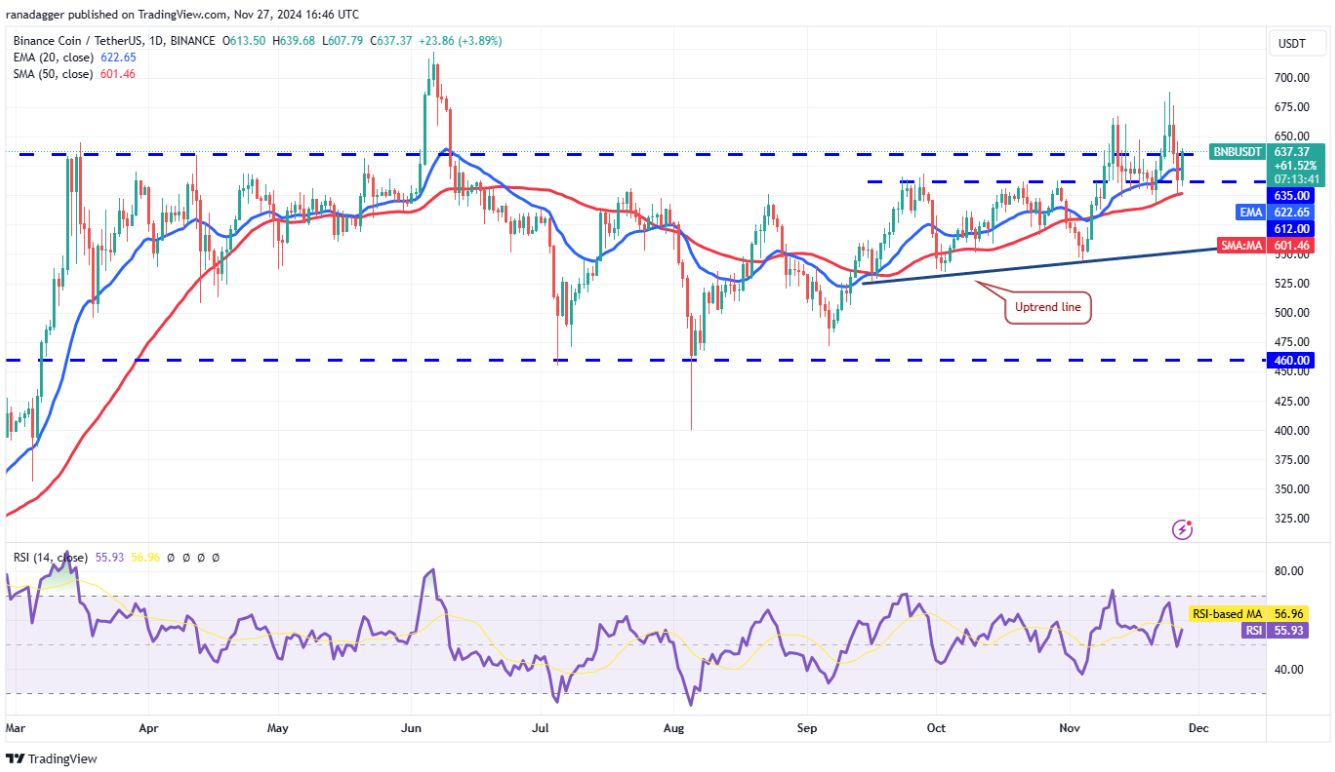Click the Uptrend line annotation callout

1047,307
